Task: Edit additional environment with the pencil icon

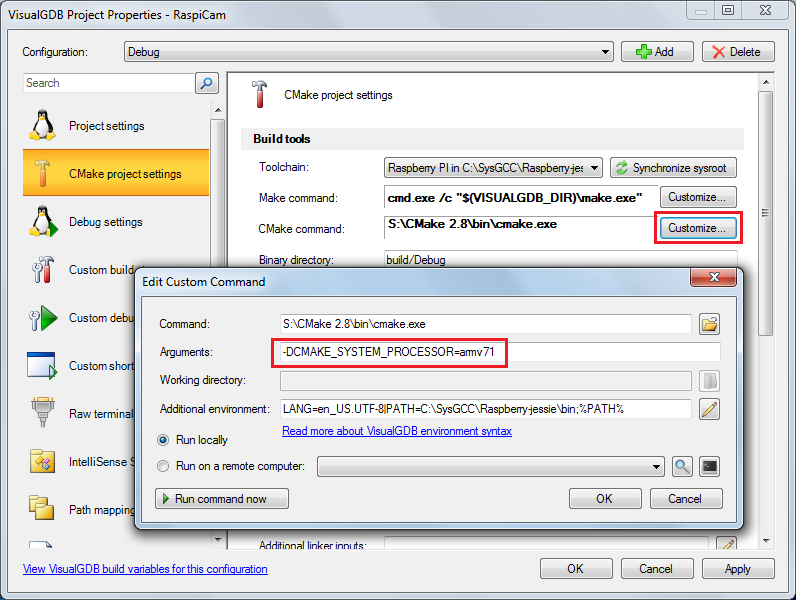Action: [x=709, y=409]
